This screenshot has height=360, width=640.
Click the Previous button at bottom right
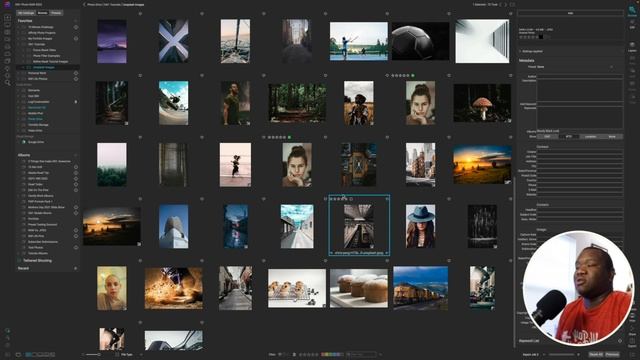(x=612, y=354)
